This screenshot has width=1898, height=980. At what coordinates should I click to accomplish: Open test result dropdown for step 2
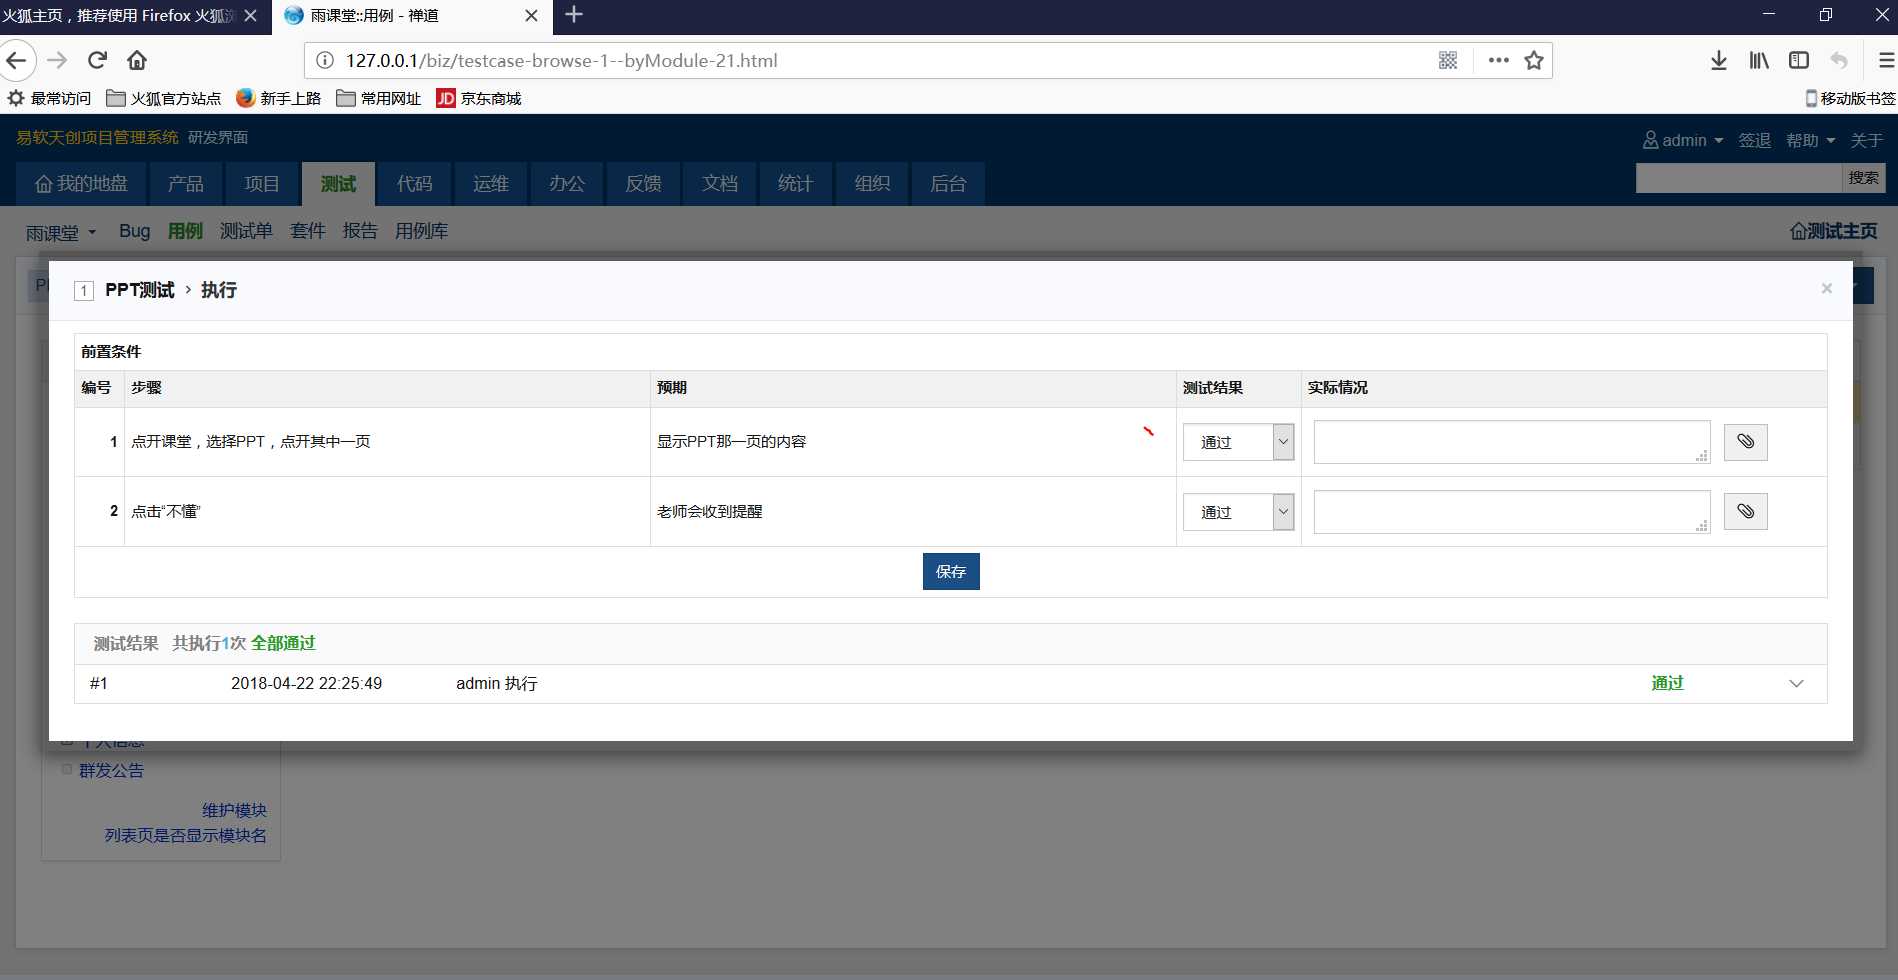(1238, 512)
